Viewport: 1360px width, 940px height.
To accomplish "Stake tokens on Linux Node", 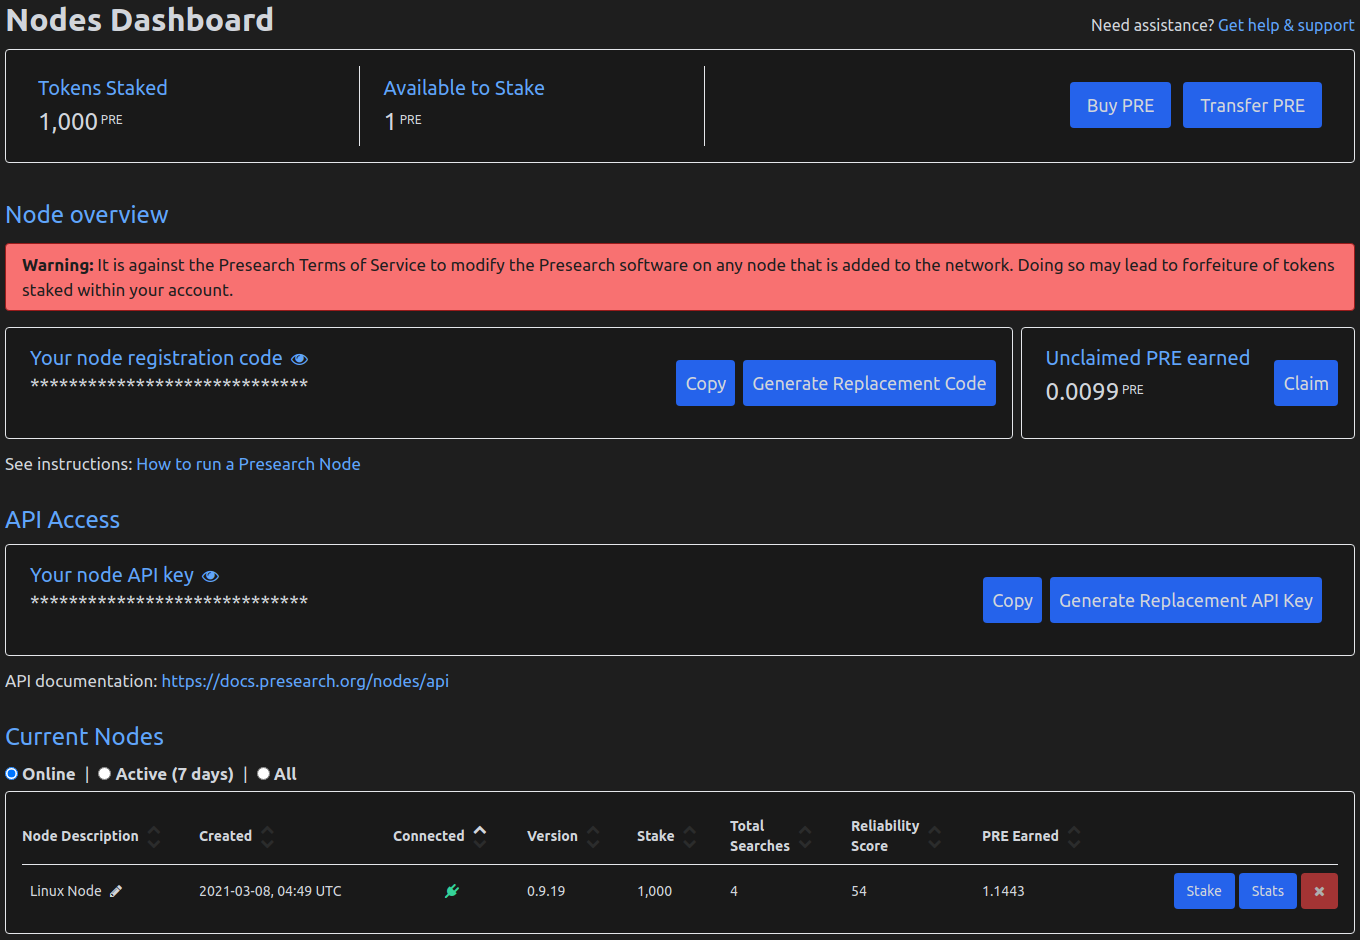I will [x=1204, y=891].
